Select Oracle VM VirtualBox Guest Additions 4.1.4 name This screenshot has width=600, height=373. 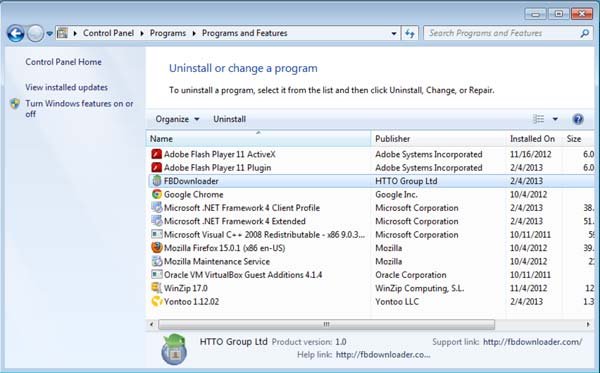pyautogui.click(x=243, y=275)
